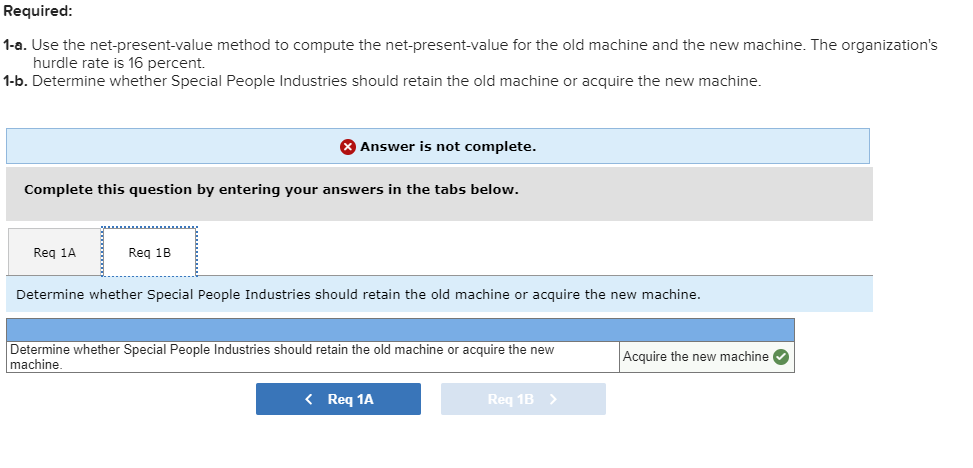973x468 pixels.
Task: Click the blue header row of the answer table
Action: pos(400,330)
